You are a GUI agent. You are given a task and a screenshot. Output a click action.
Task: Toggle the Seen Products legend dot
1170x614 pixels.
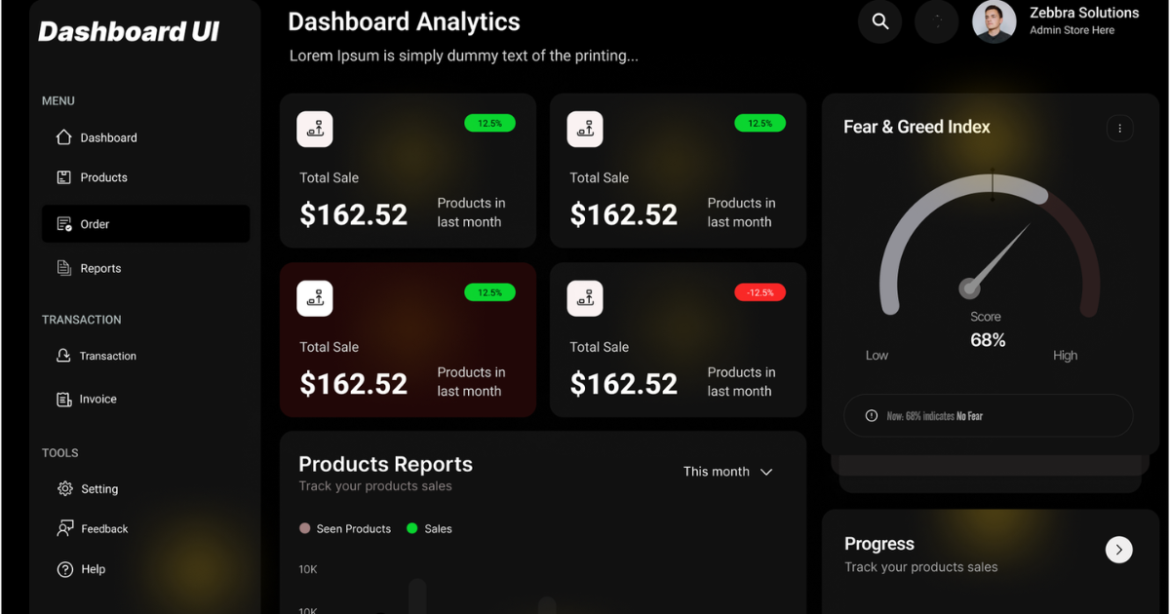[x=304, y=528]
